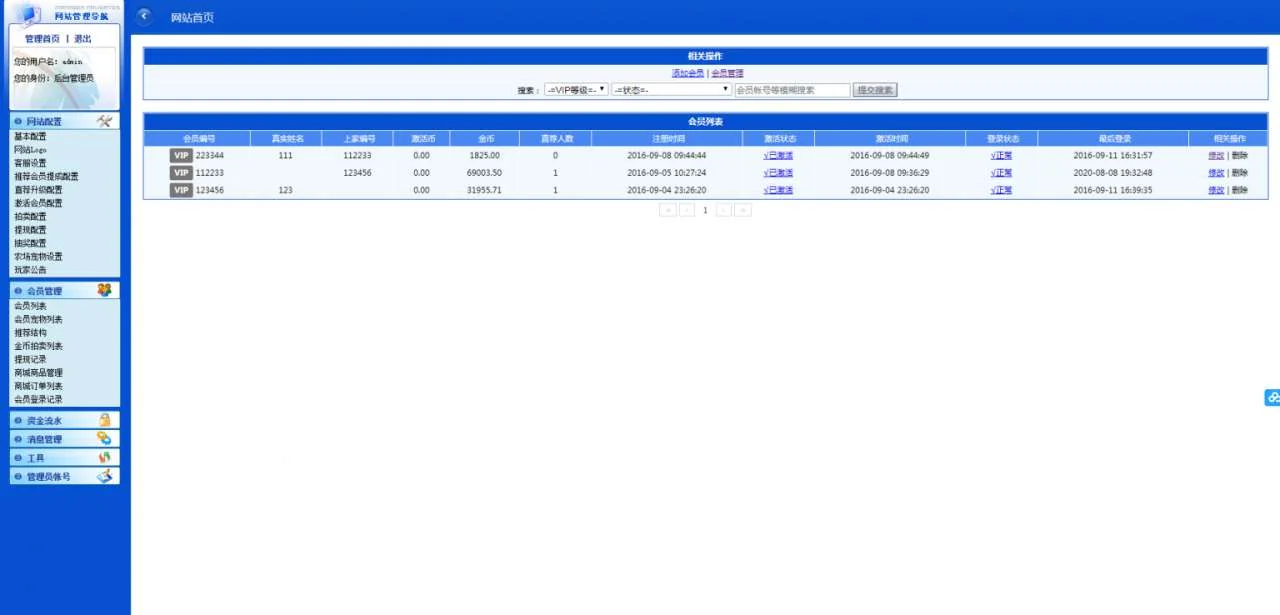The height and width of the screenshot is (615, 1280).
Task: Open 基本配置 in the sidebar menu
Action: point(30,136)
